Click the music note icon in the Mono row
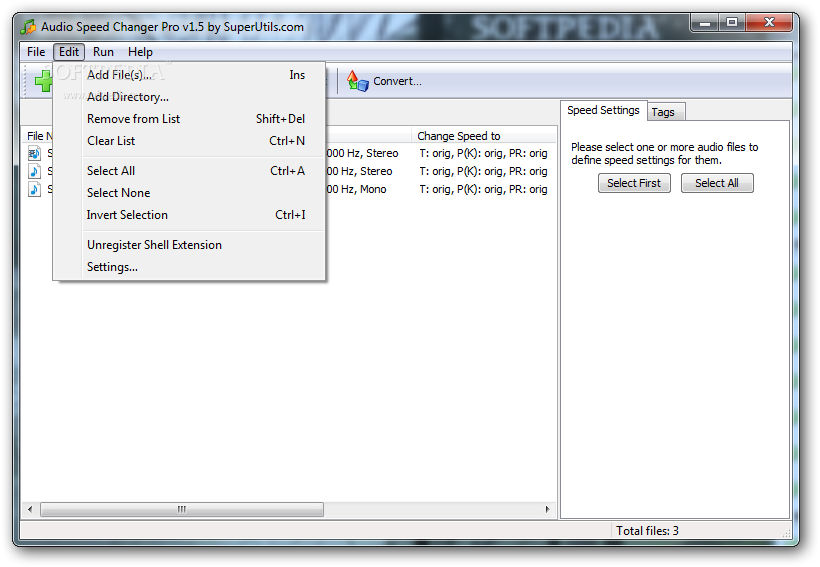Screen dimensions: 820x567 35,189
